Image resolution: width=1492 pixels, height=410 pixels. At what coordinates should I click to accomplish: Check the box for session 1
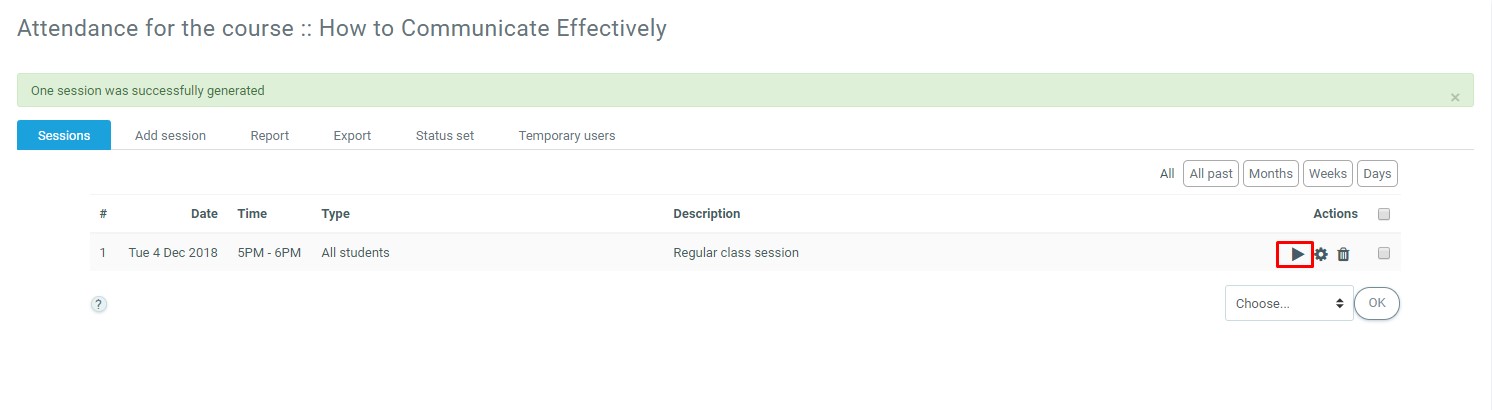[1384, 253]
